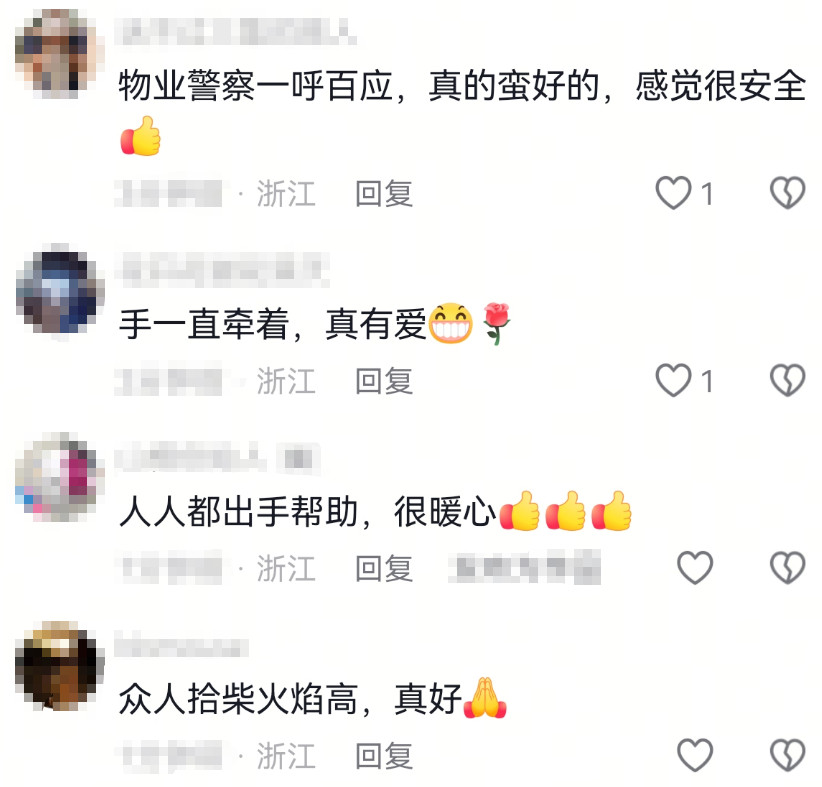
Task: Reply to the 物业警察一呼百应 comment
Action: [x=384, y=193]
